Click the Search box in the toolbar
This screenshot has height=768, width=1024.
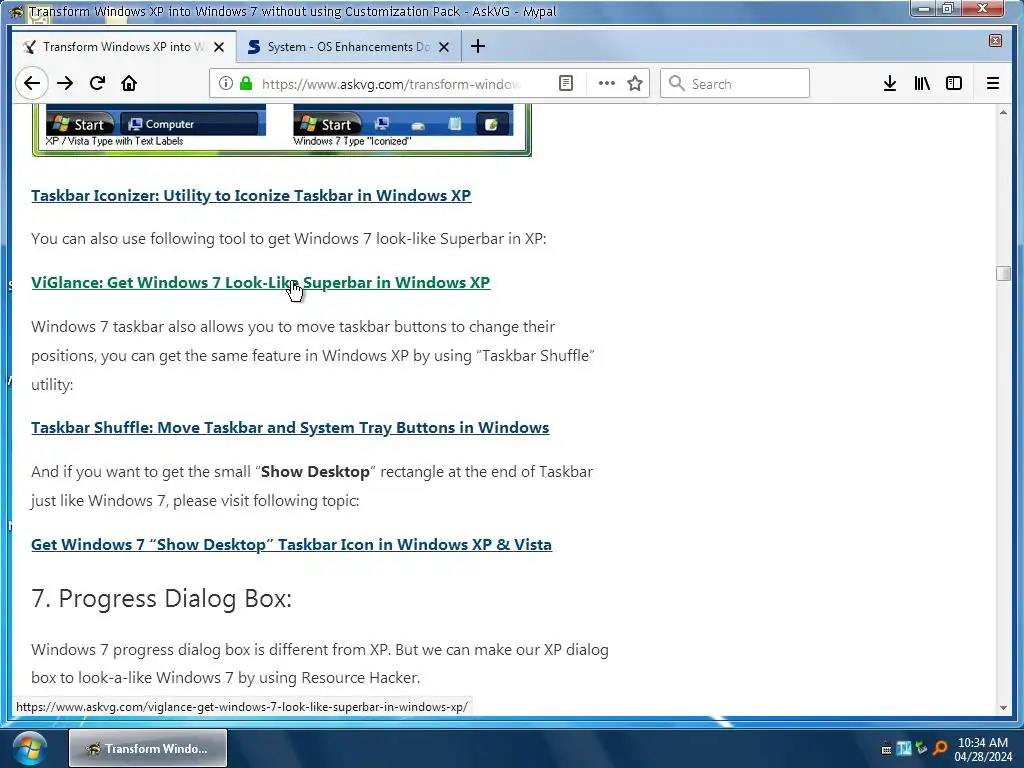click(x=735, y=83)
